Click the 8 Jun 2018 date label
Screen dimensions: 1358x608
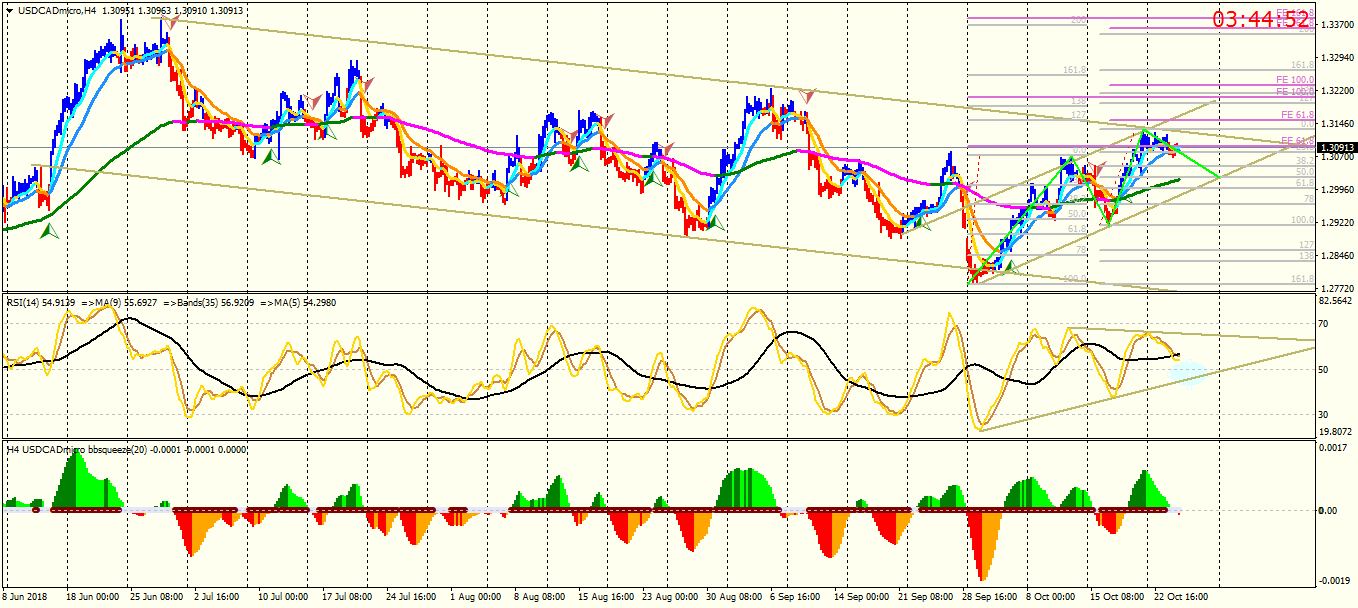point(26,597)
